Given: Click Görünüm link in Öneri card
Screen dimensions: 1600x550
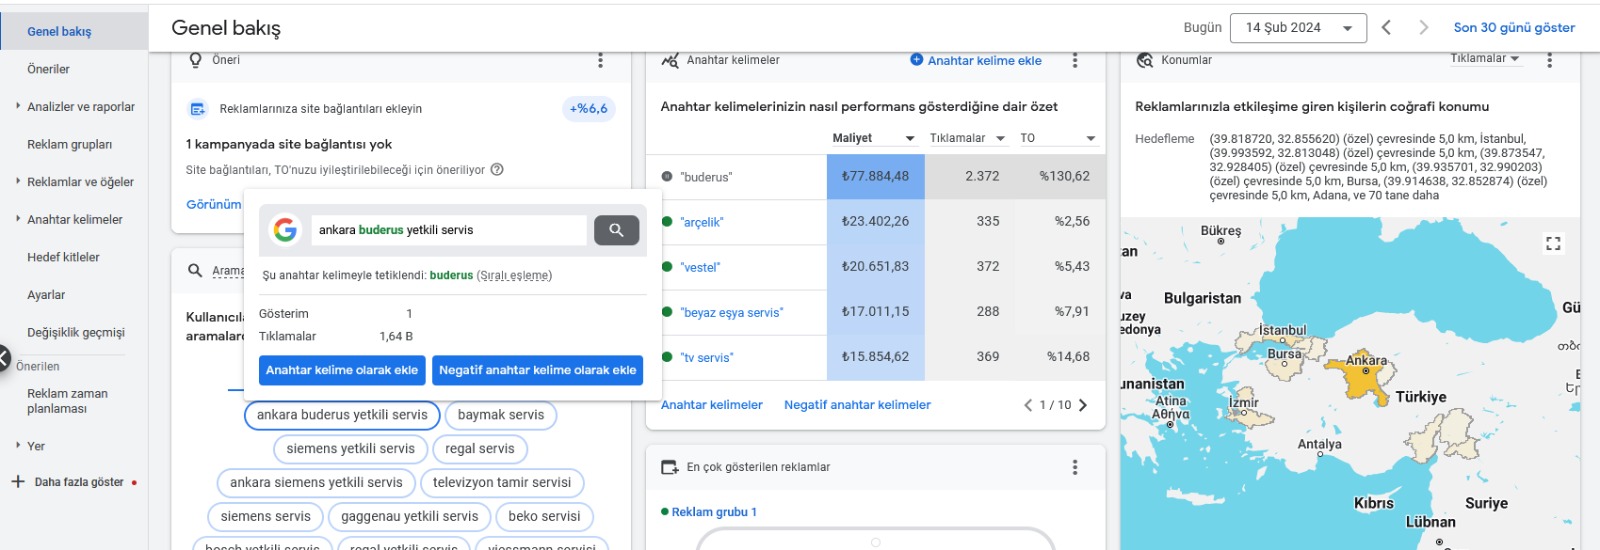Looking at the screenshot, I should point(213,204).
